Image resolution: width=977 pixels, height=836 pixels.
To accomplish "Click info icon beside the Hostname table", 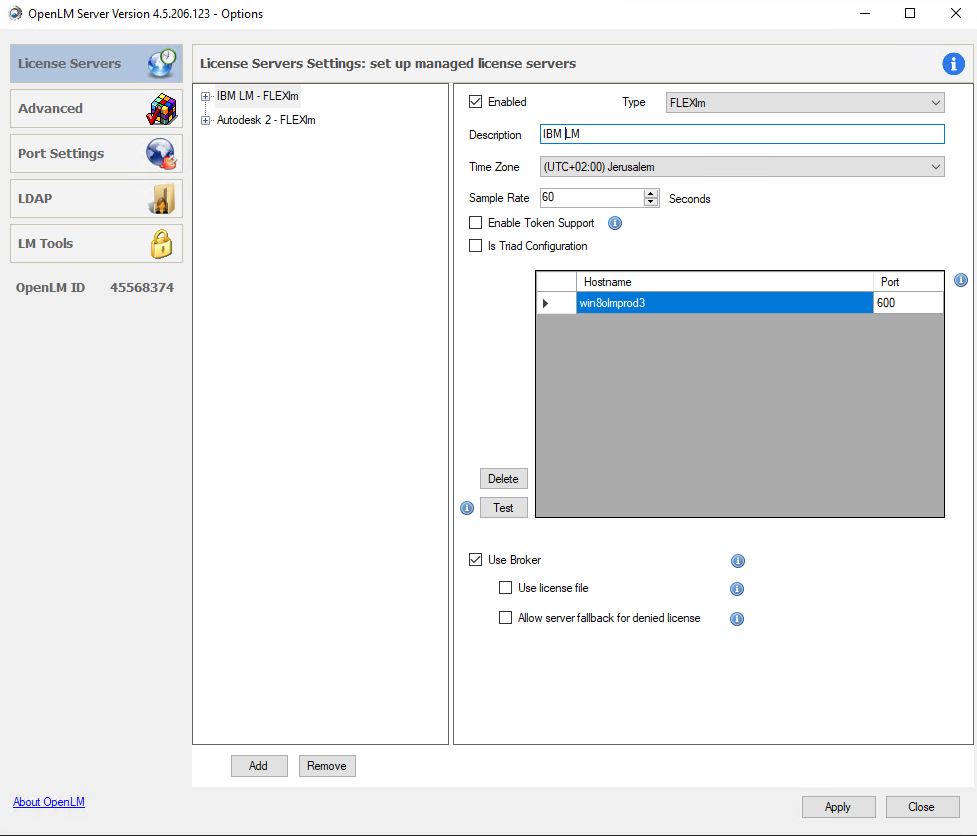I will (x=961, y=281).
